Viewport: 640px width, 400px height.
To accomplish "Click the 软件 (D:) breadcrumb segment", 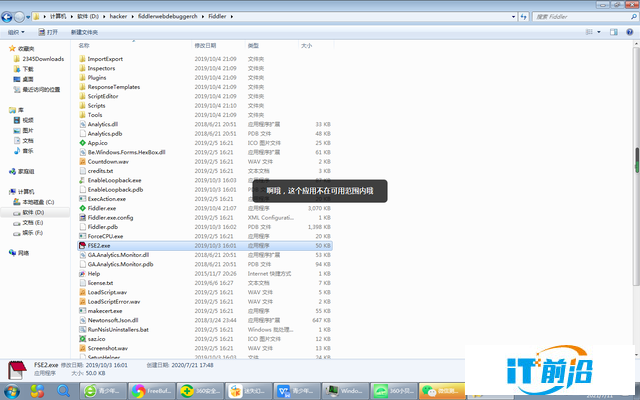I will [x=88, y=17].
